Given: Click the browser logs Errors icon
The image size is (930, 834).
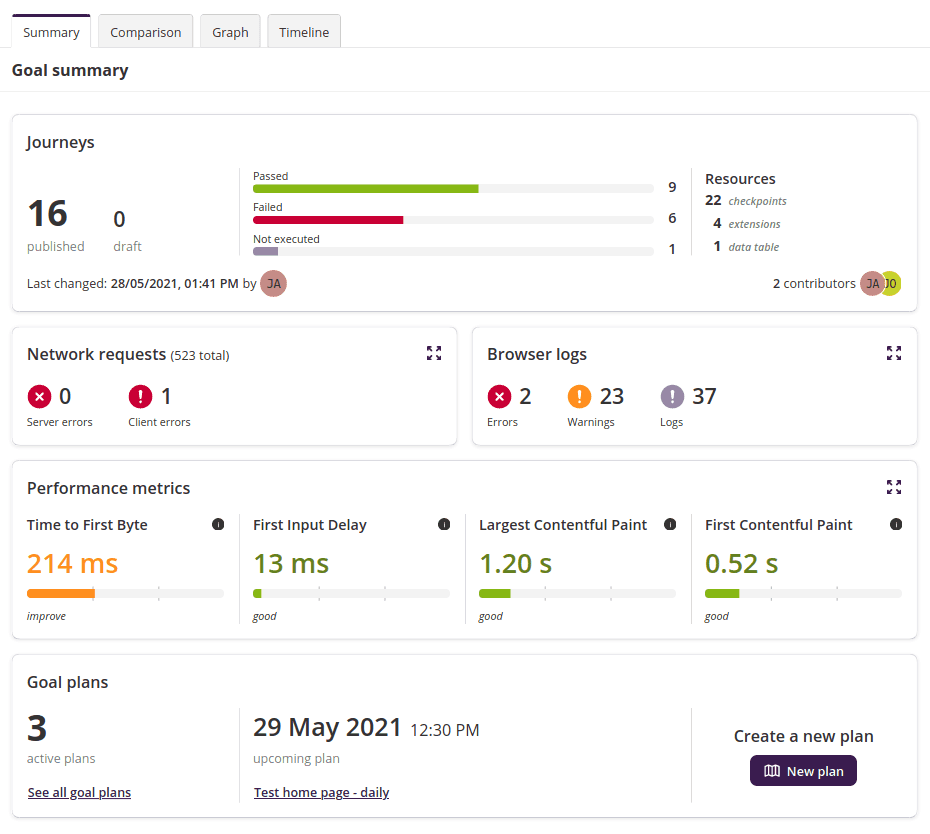Looking at the screenshot, I should 499,397.
